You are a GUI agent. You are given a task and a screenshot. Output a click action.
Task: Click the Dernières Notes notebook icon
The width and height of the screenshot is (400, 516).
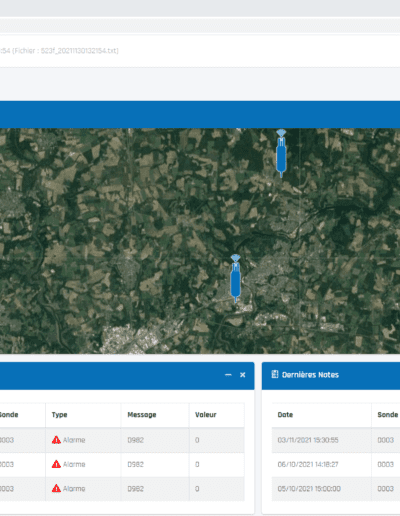click(x=275, y=374)
